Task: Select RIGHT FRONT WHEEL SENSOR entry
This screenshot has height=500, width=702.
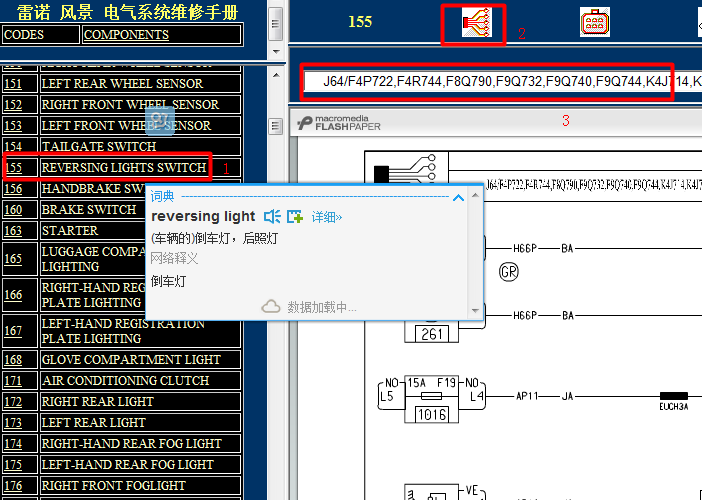Action: 141,105
